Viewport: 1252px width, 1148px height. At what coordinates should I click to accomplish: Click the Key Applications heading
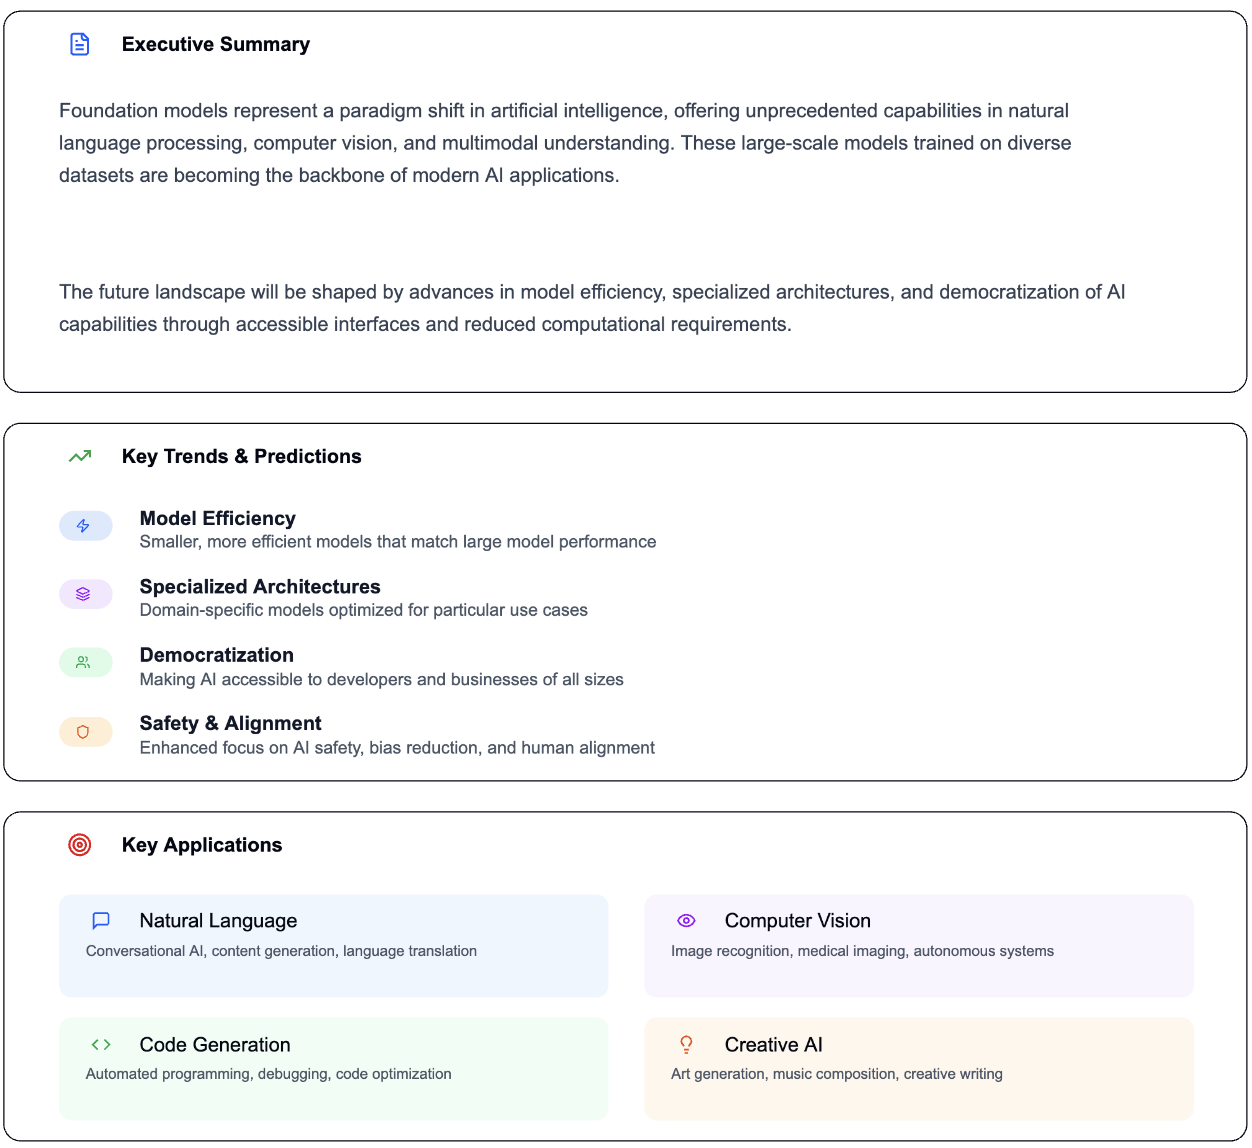pyautogui.click(x=202, y=845)
